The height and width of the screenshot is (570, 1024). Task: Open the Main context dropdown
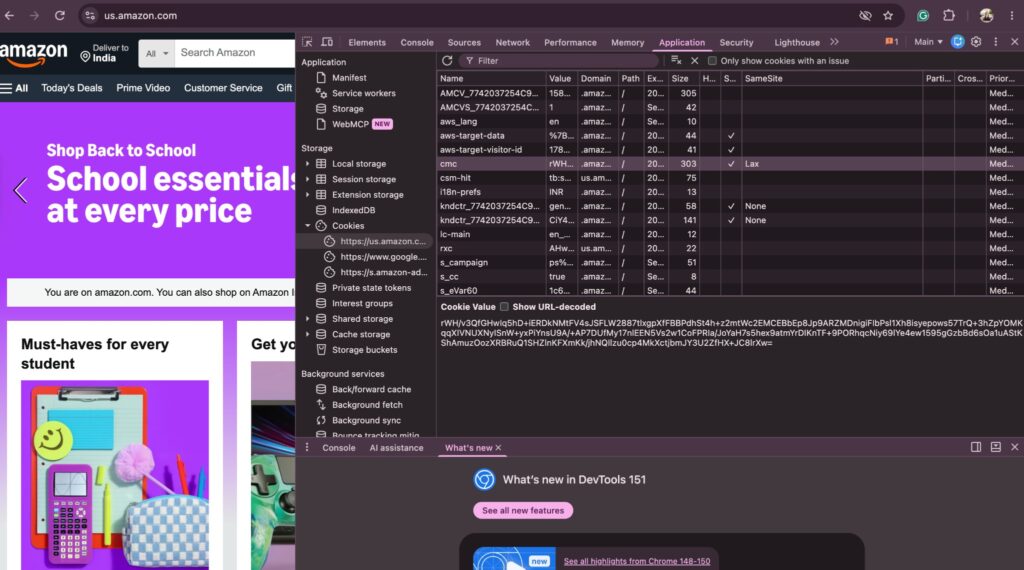click(928, 42)
